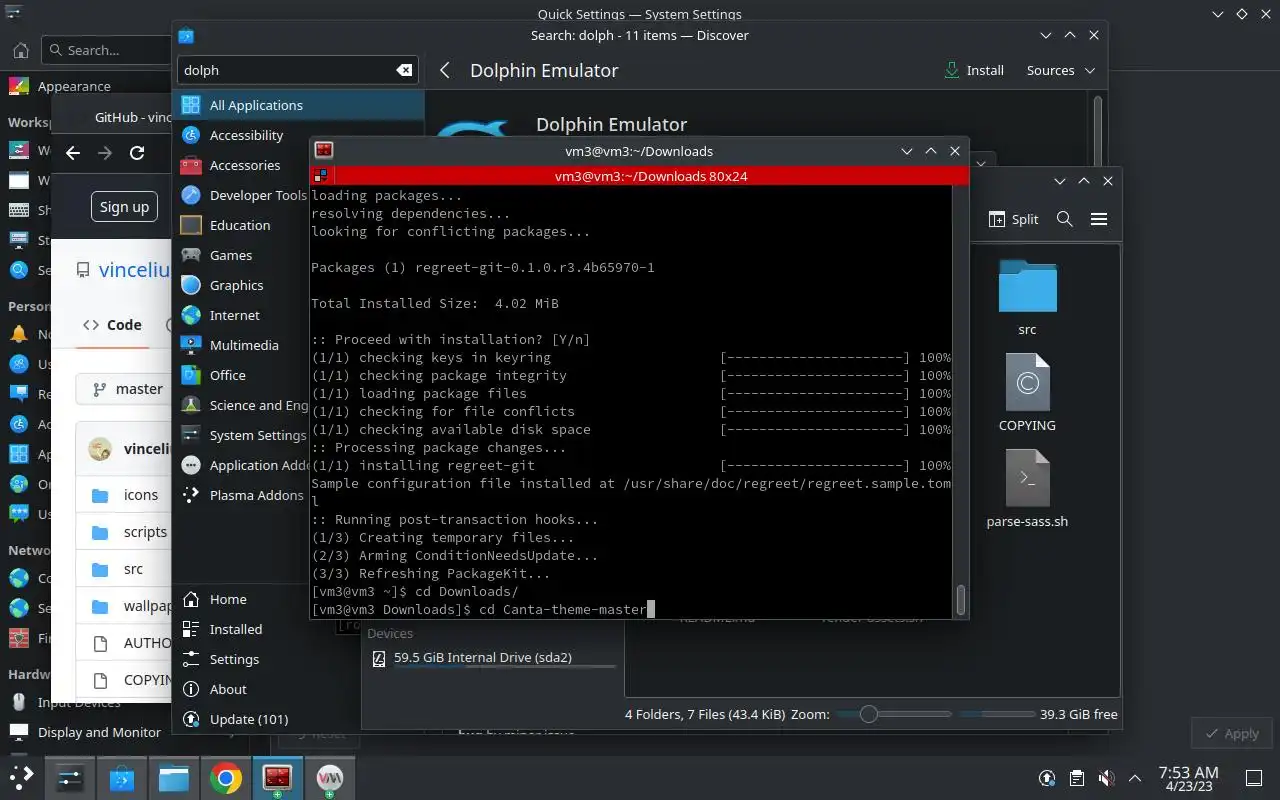Open the Sources dropdown in Discover

1061,70
